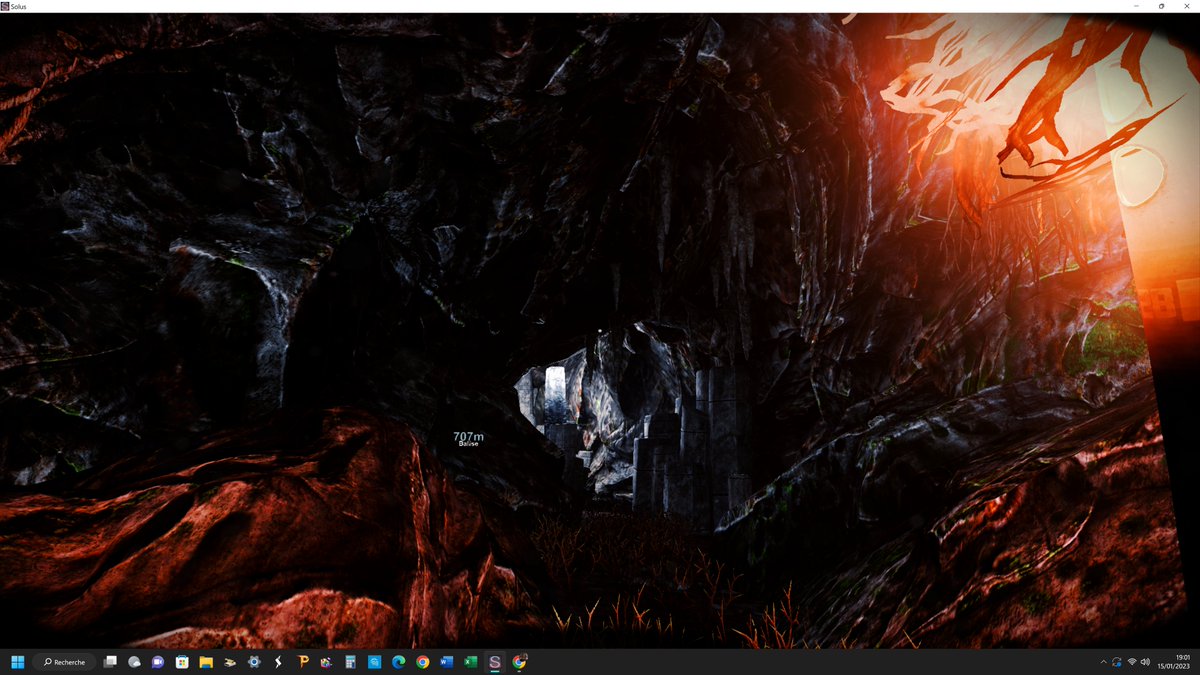Expand the hidden system tray icons chevron
This screenshot has width=1200, height=675.
[x=1103, y=662]
